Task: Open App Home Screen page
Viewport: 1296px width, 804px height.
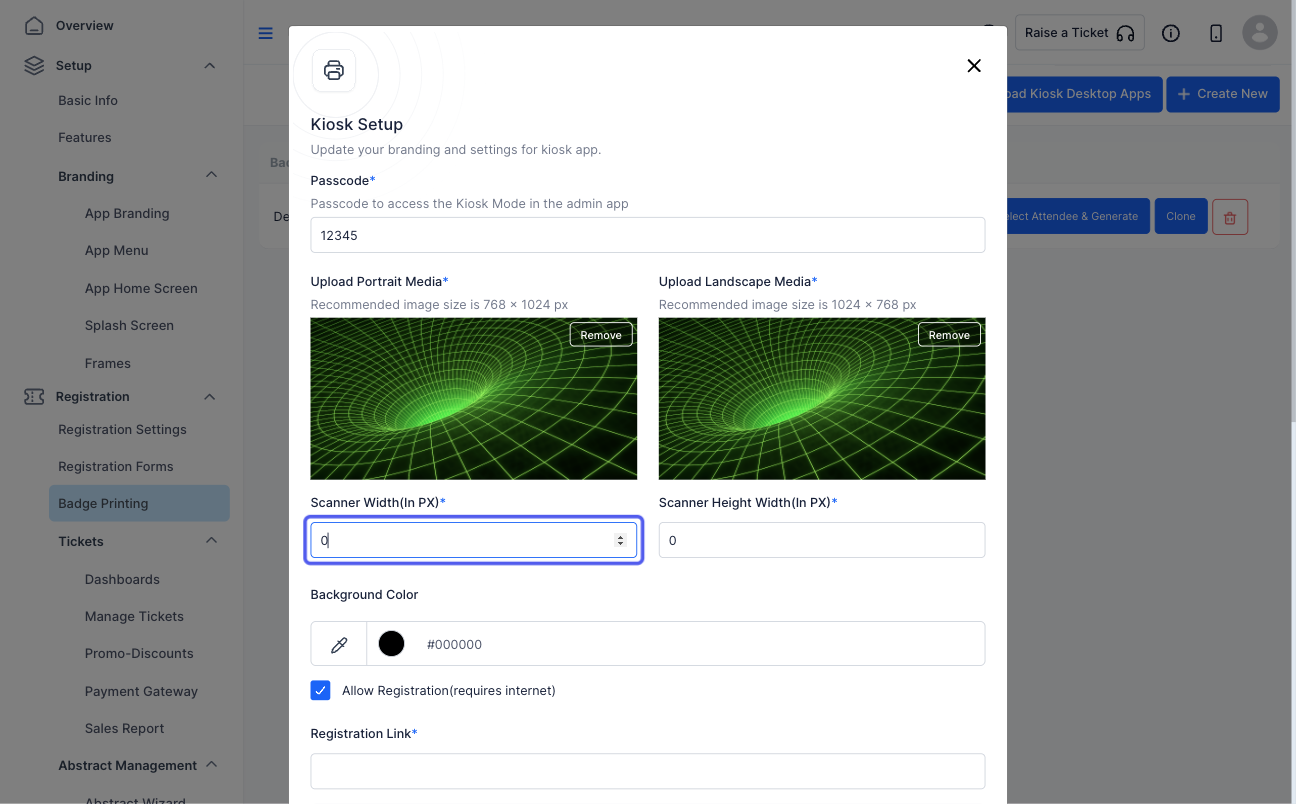Action: [141, 288]
